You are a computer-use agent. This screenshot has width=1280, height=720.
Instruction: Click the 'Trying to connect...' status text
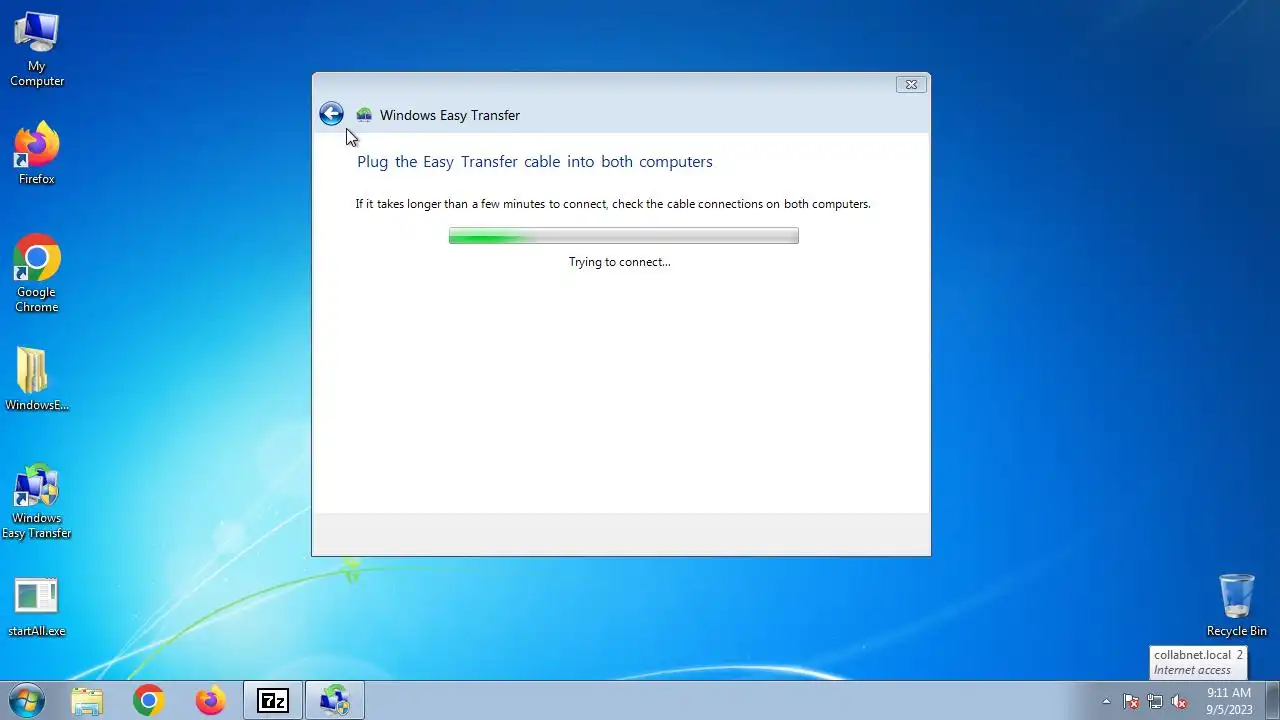pos(620,262)
